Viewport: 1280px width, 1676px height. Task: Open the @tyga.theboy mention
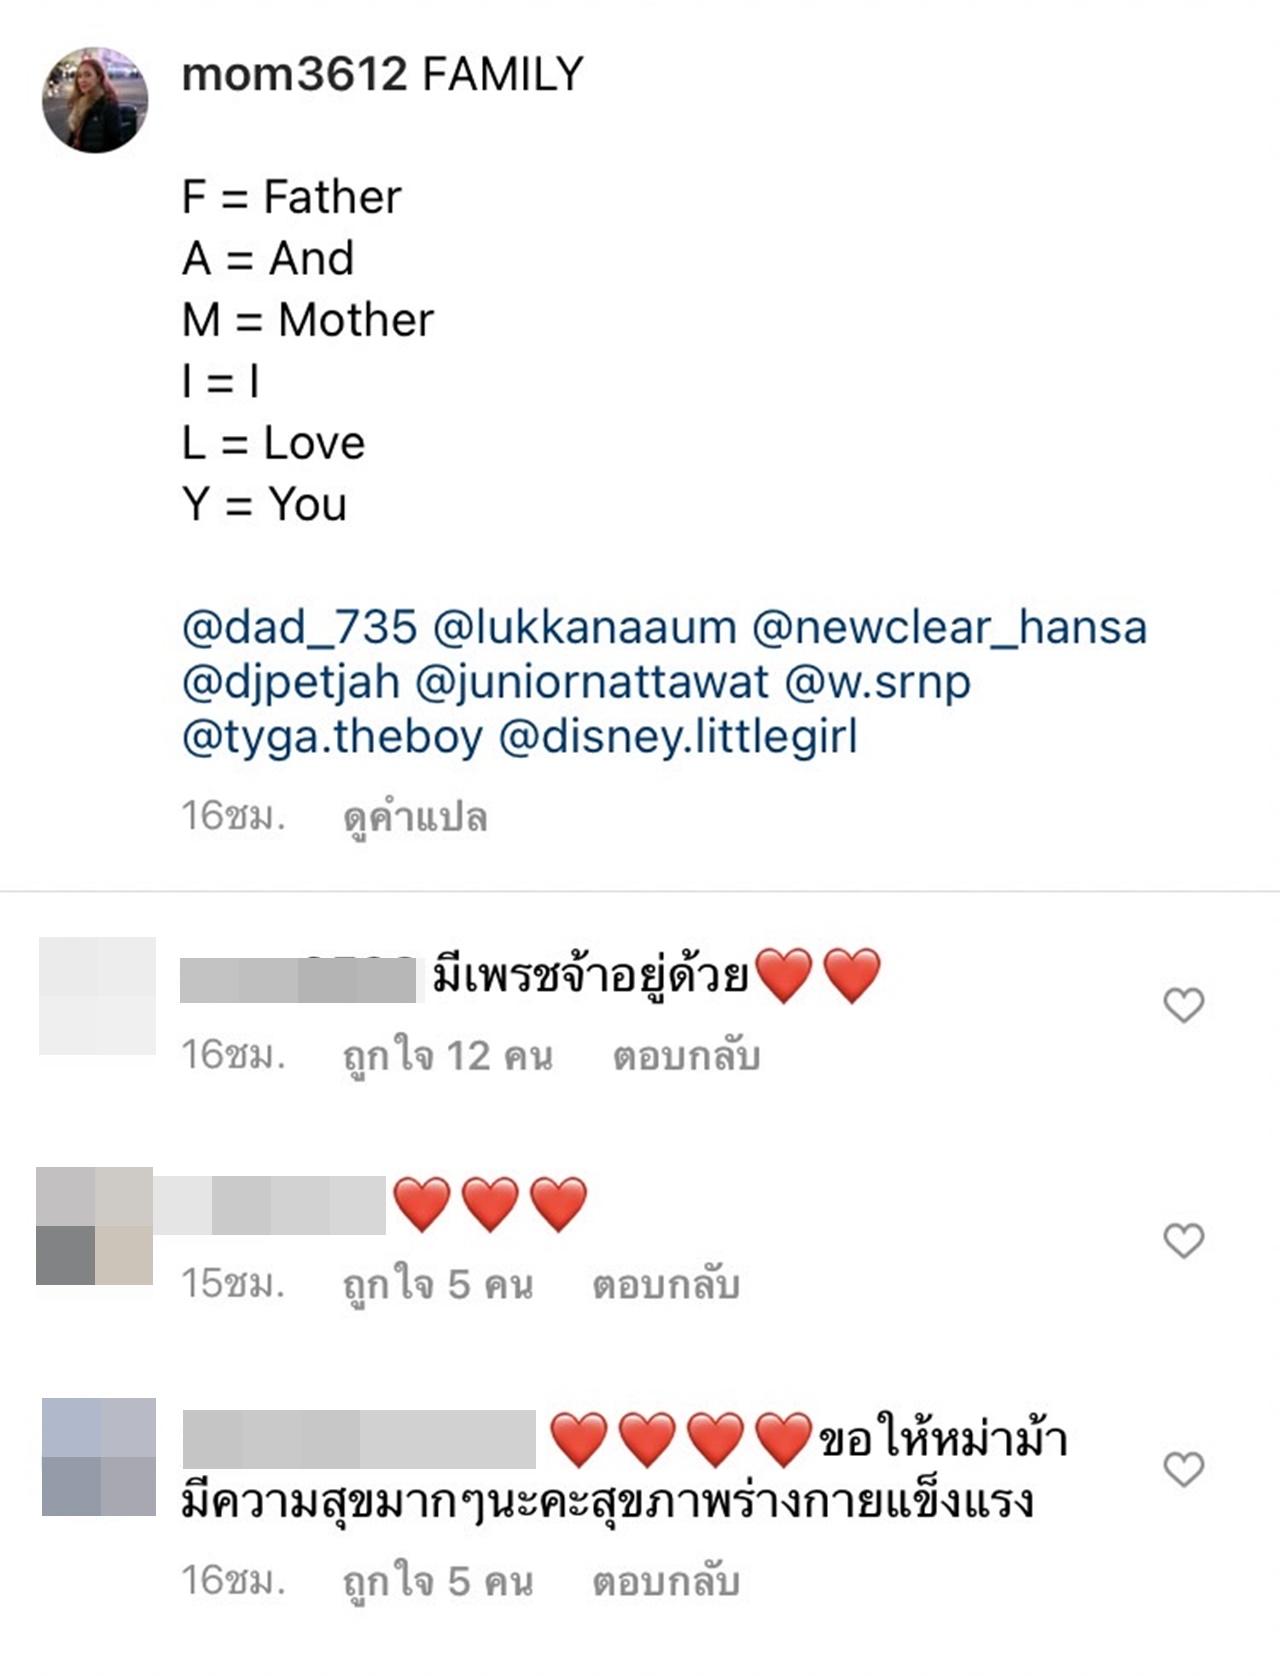point(332,738)
